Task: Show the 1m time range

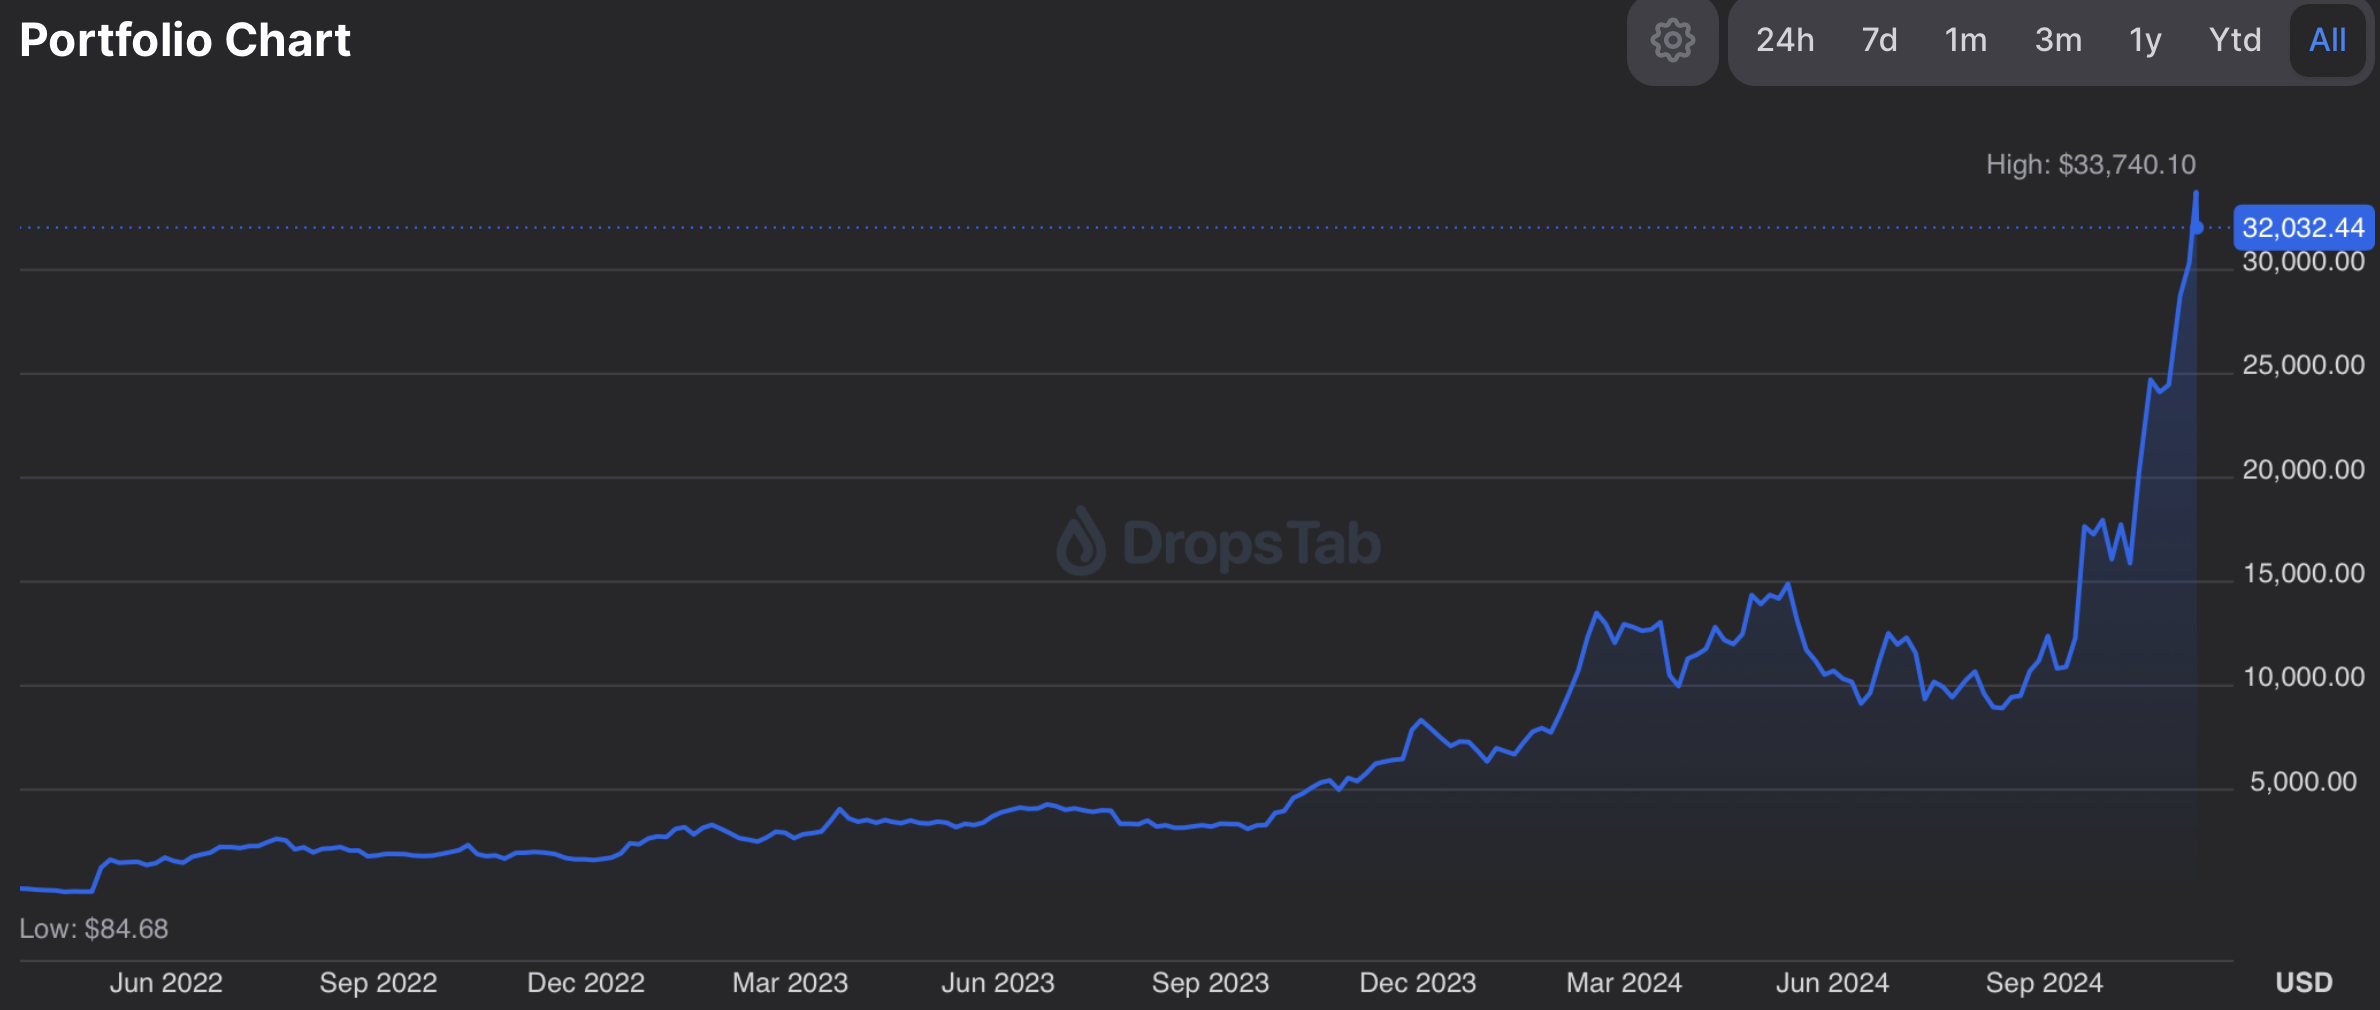Action: point(1965,40)
